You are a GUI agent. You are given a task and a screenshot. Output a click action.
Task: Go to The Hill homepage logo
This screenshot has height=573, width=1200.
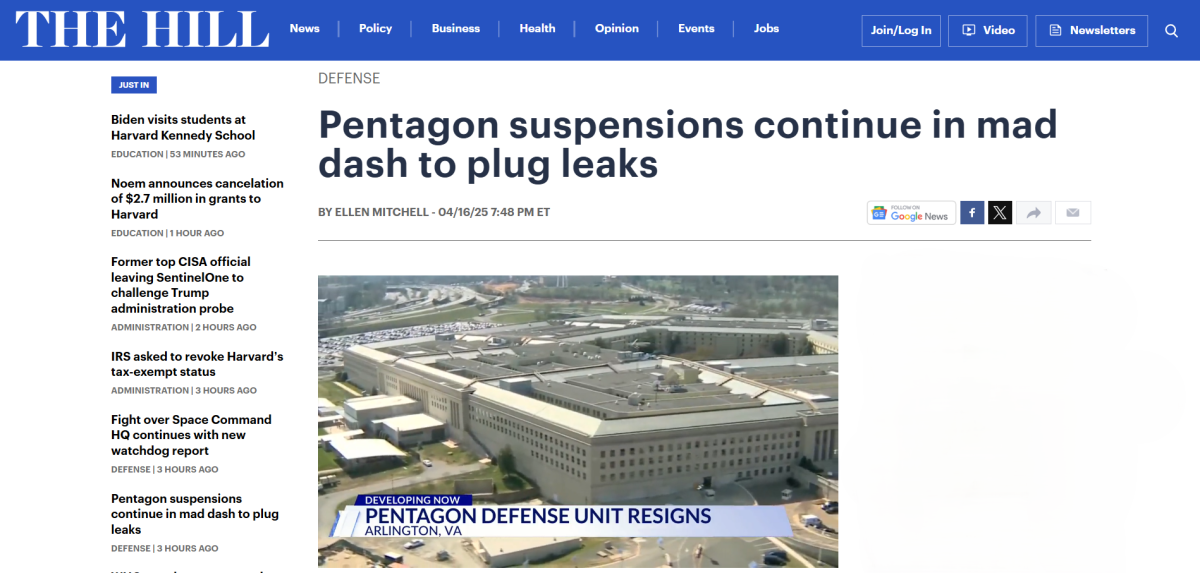tap(142, 30)
